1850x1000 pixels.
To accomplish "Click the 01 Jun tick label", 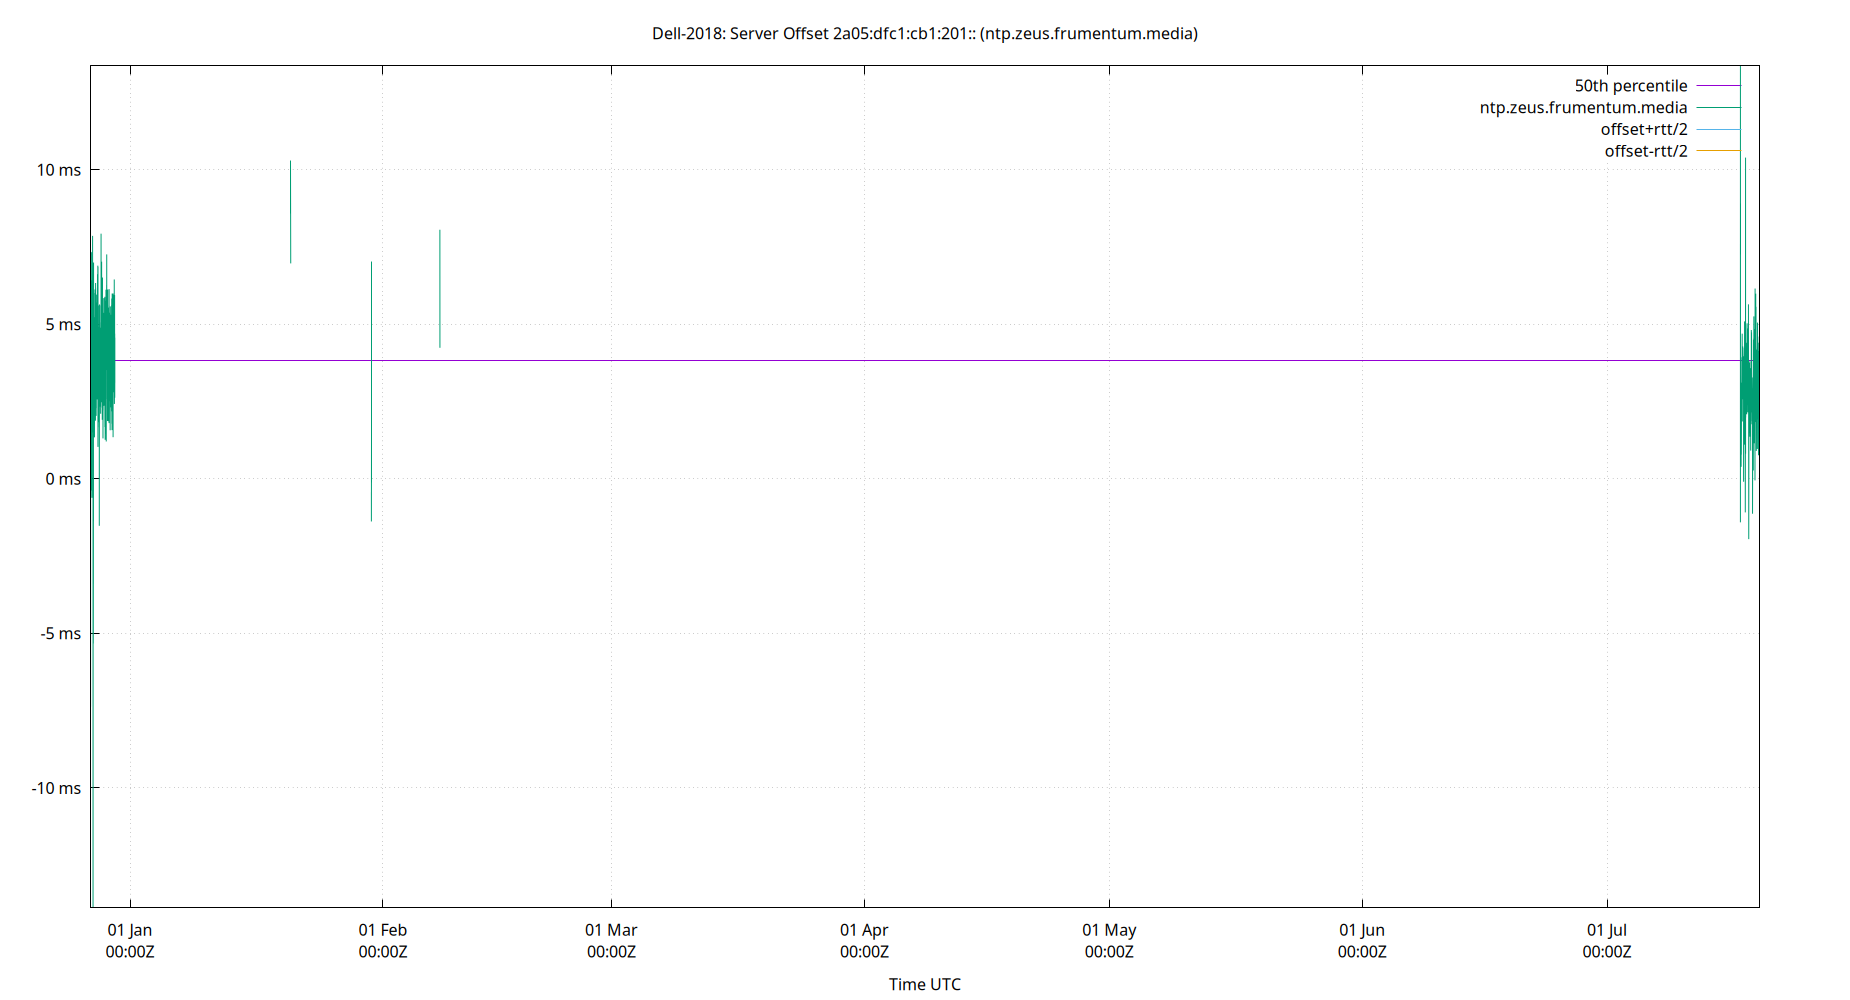I will point(1362,929).
